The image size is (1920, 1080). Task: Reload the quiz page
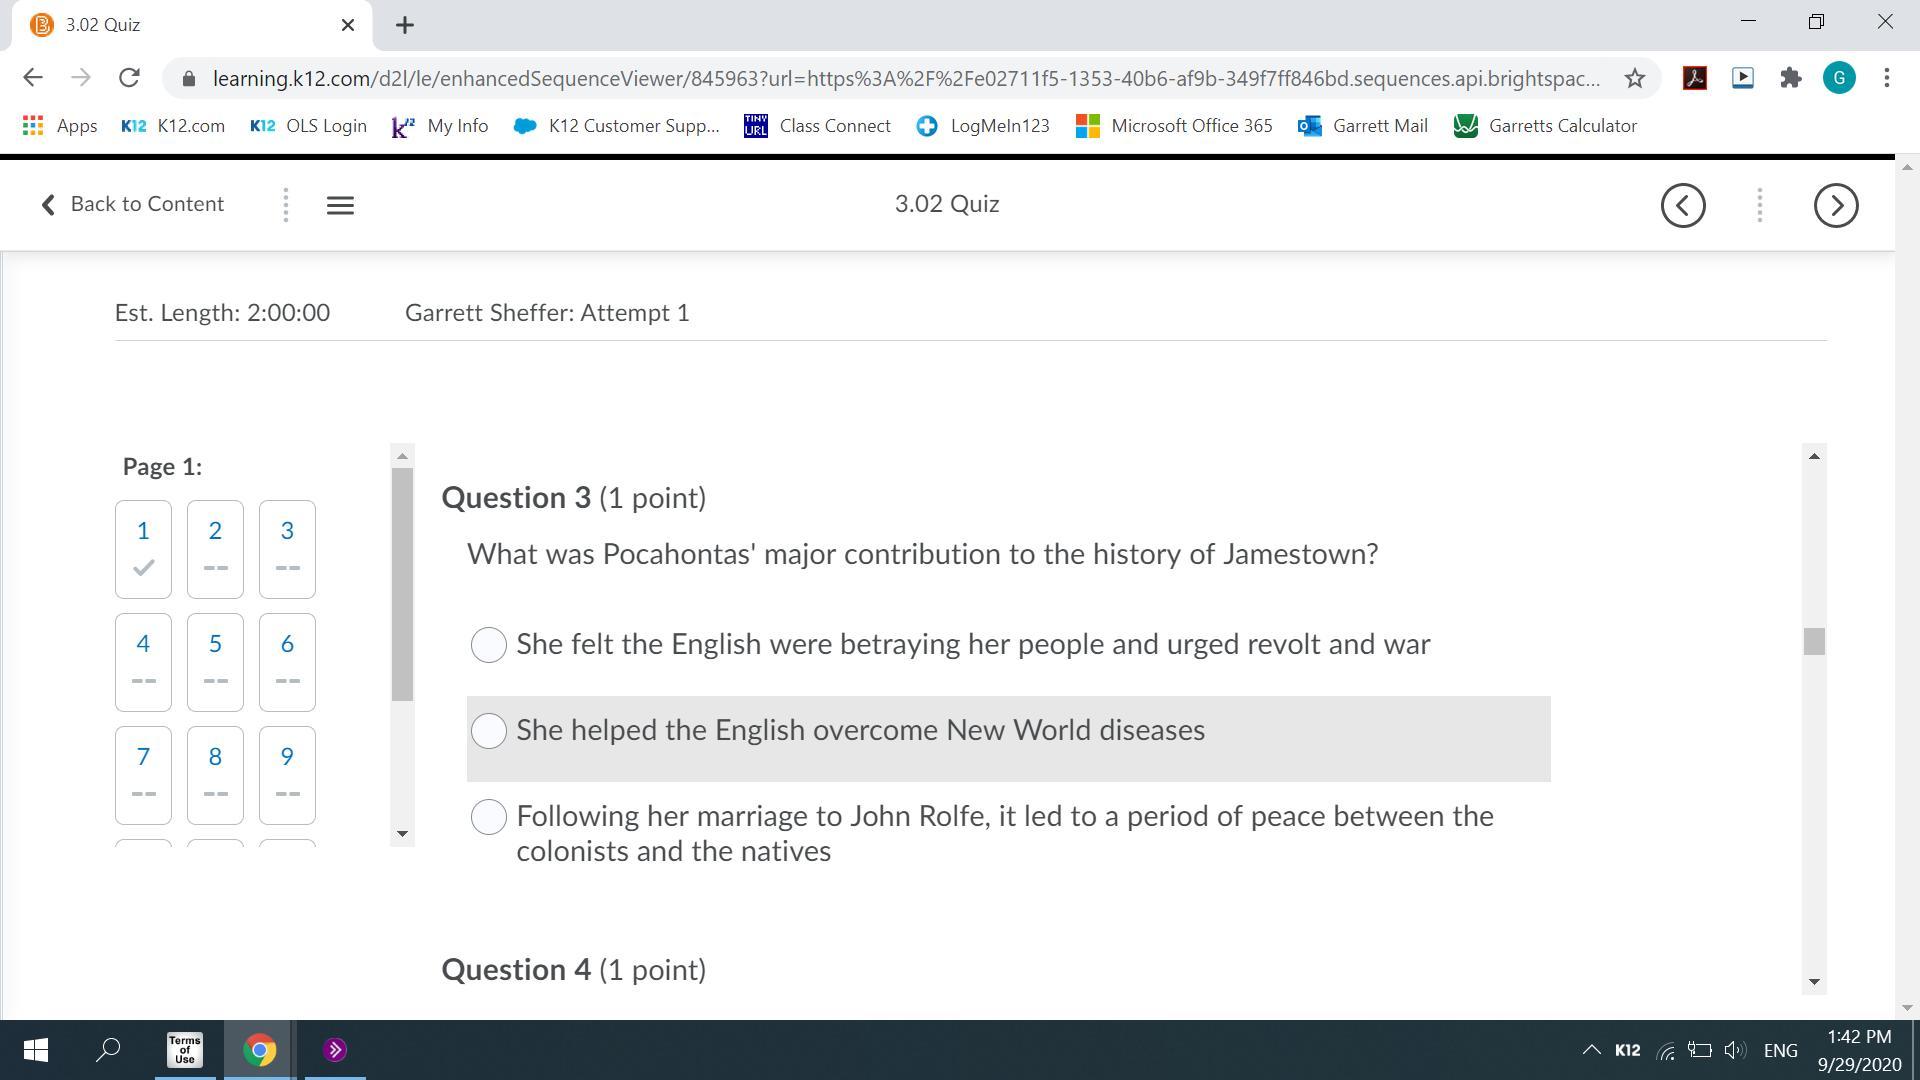tap(128, 78)
